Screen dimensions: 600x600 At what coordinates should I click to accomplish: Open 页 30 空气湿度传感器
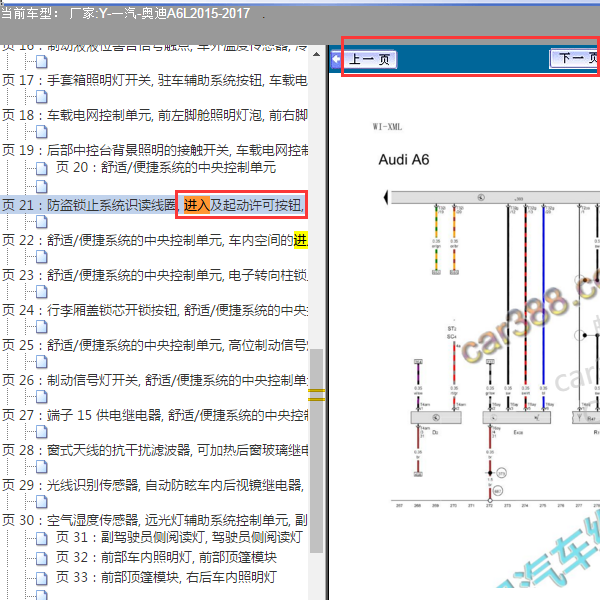click(155, 520)
